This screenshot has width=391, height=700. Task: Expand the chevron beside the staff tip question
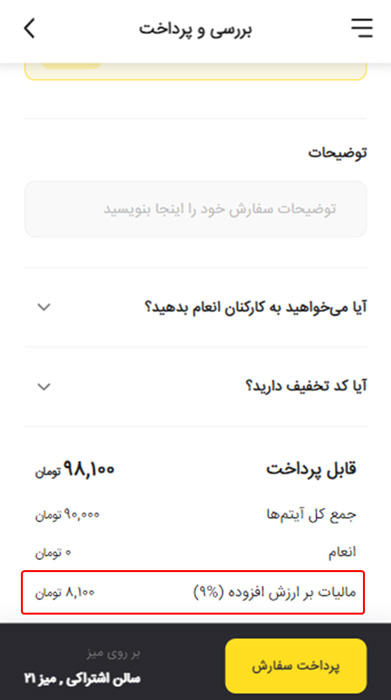[44, 307]
